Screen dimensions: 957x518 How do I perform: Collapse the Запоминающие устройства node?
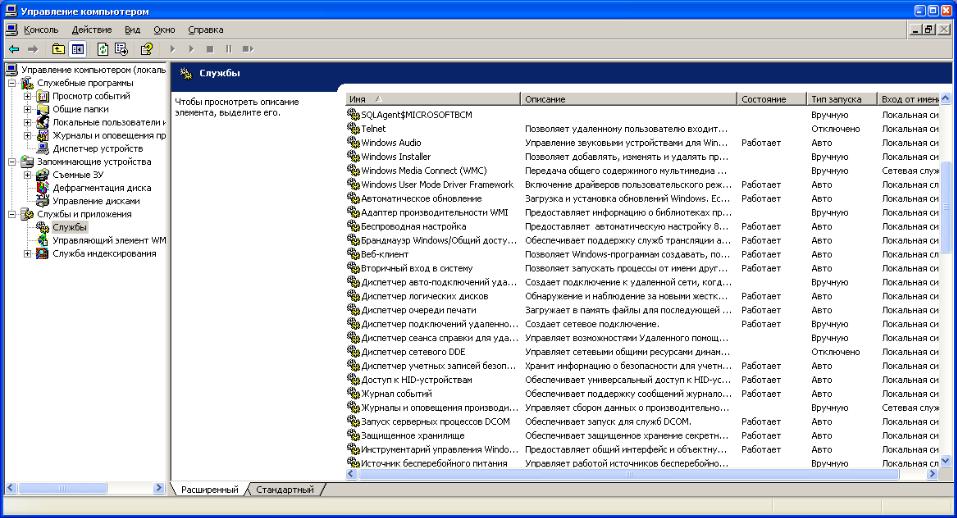click(x=12, y=162)
